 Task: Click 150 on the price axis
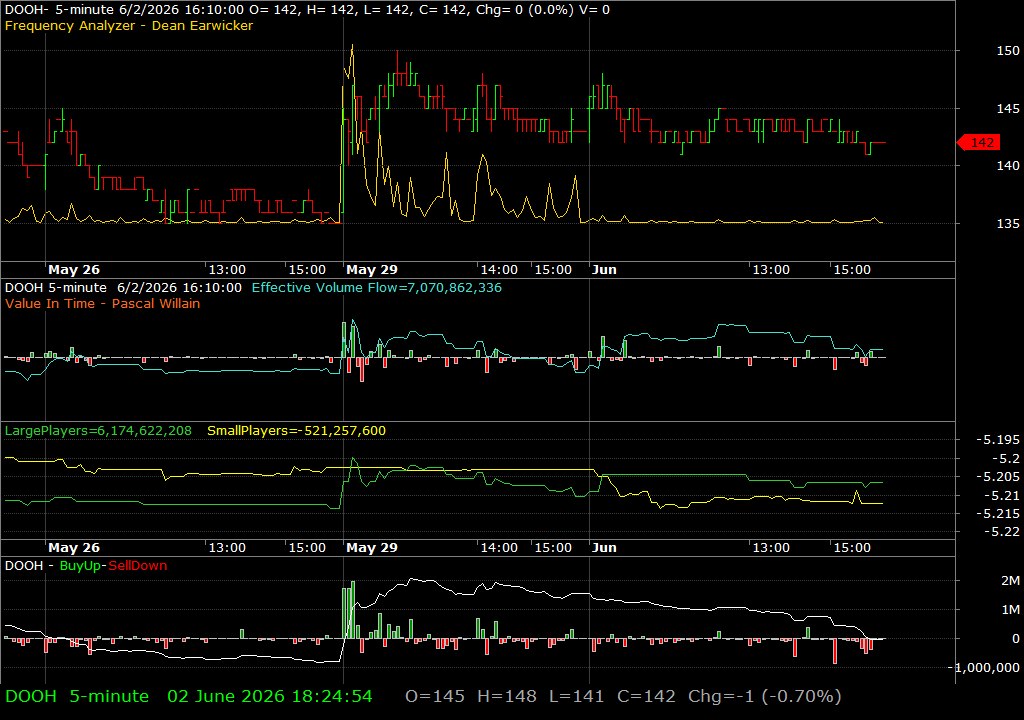tap(1008, 50)
